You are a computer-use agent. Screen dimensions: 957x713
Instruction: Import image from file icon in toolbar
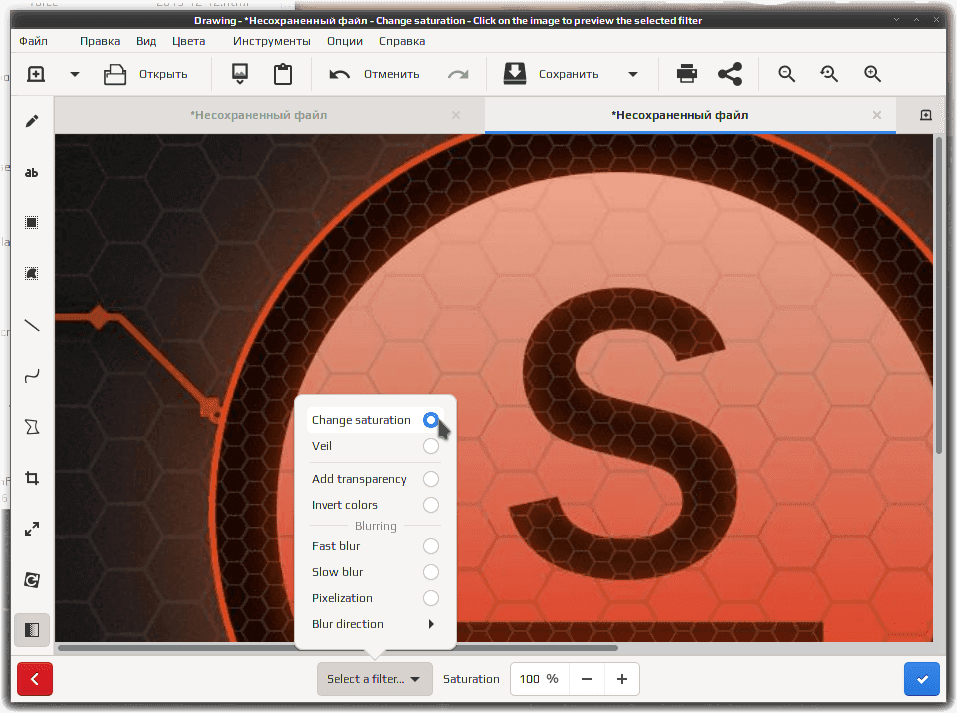point(240,74)
